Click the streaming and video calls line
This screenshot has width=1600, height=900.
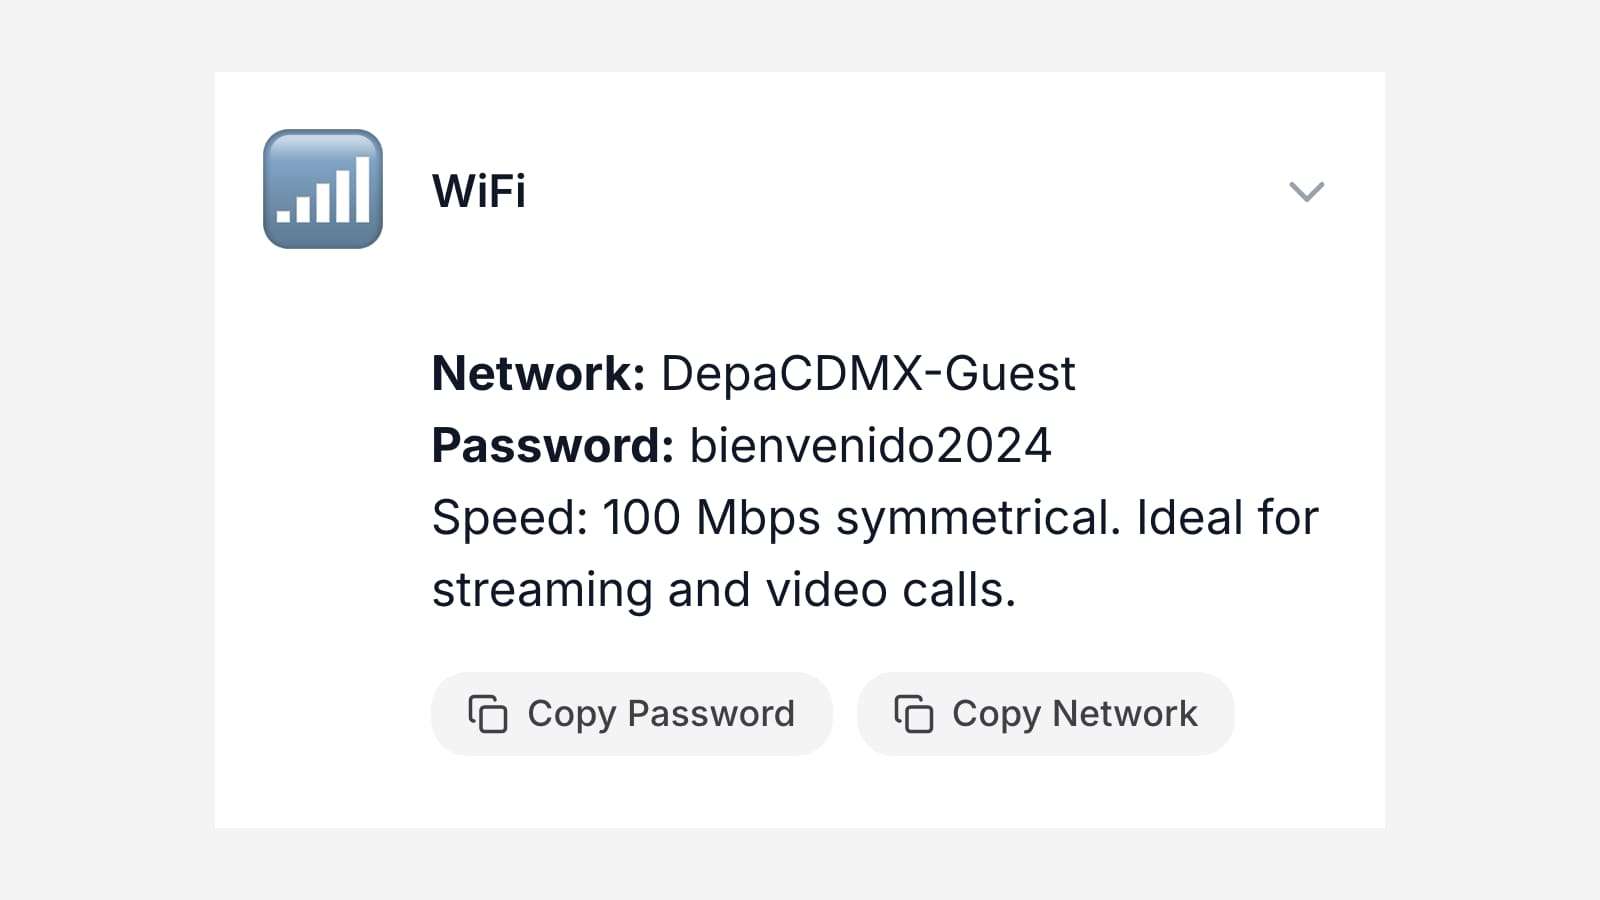tap(724, 590)
